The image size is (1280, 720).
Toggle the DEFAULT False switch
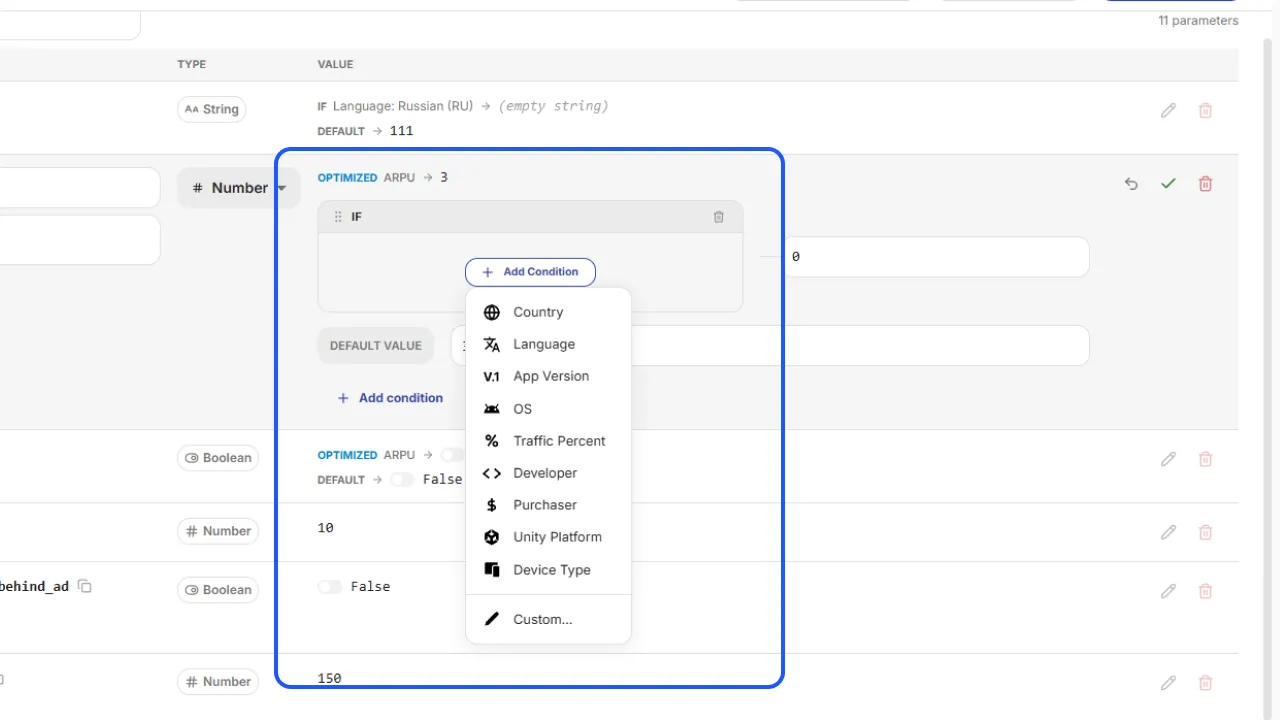402,480
